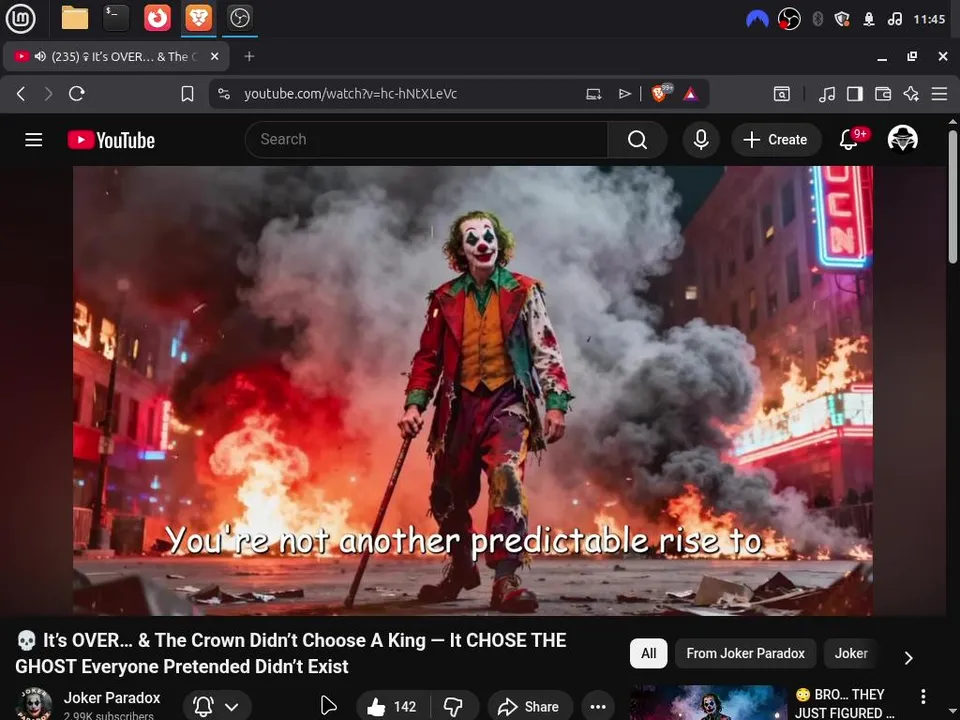Viewport: 960px width, 720px height.
Task: Show more filter chips with arrow
Action: pyautogui.click(x=909, y=657)
